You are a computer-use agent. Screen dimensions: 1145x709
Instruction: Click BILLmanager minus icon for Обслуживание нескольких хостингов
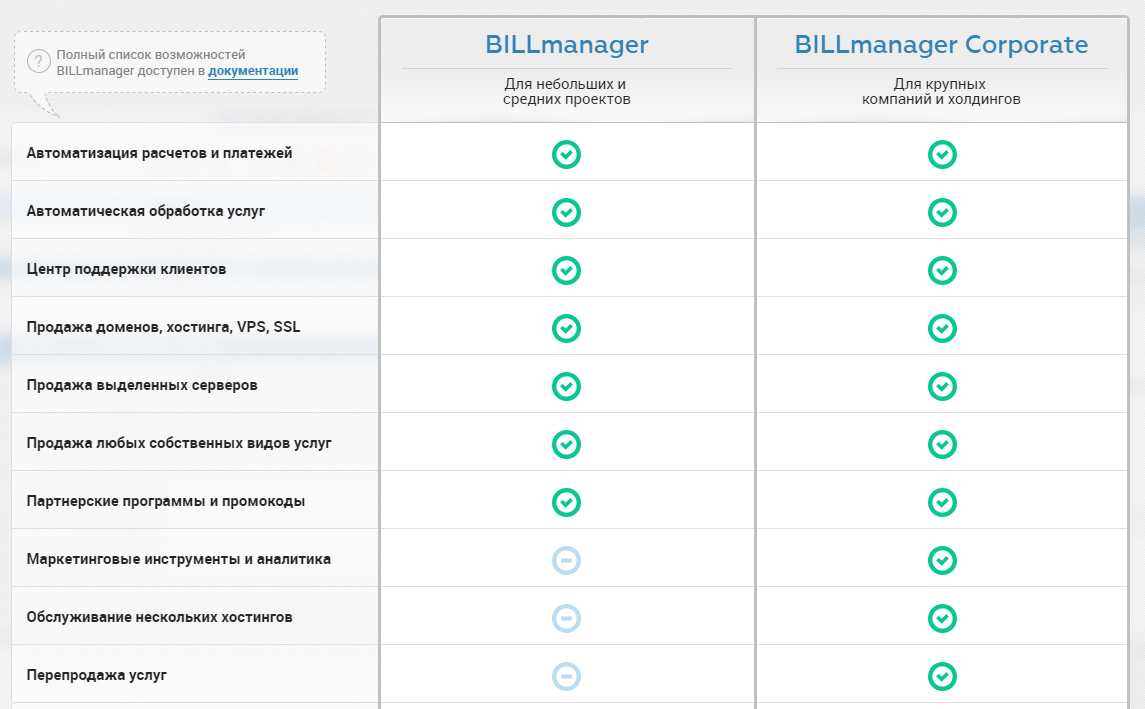[x=566, y=618]
